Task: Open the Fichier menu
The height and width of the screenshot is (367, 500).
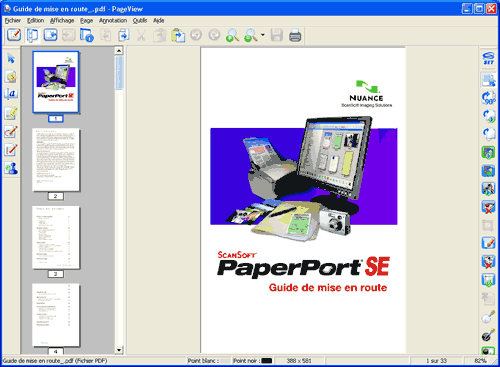Action: pyautogui.click(x=13, y=21)
